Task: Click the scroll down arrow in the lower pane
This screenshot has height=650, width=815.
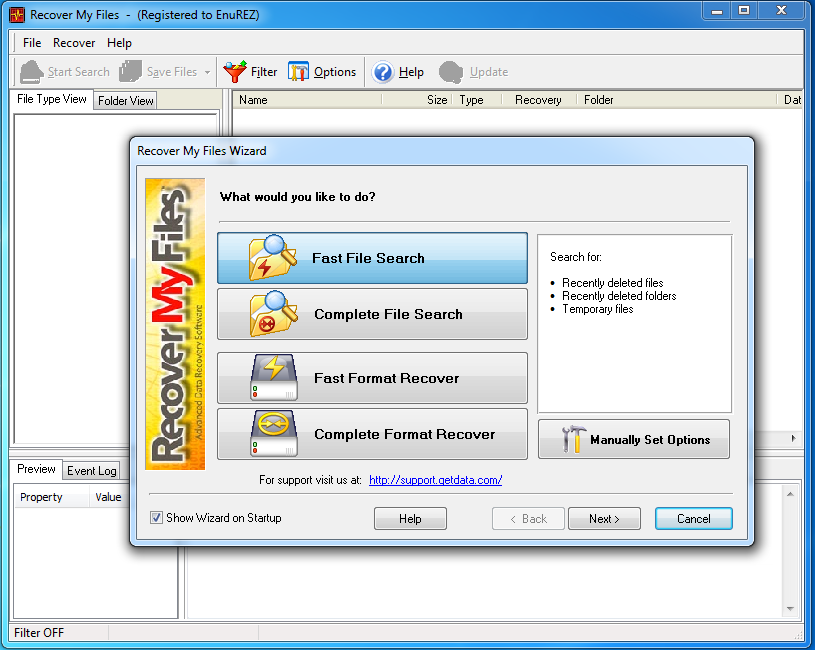Action: tap(790, 608)
